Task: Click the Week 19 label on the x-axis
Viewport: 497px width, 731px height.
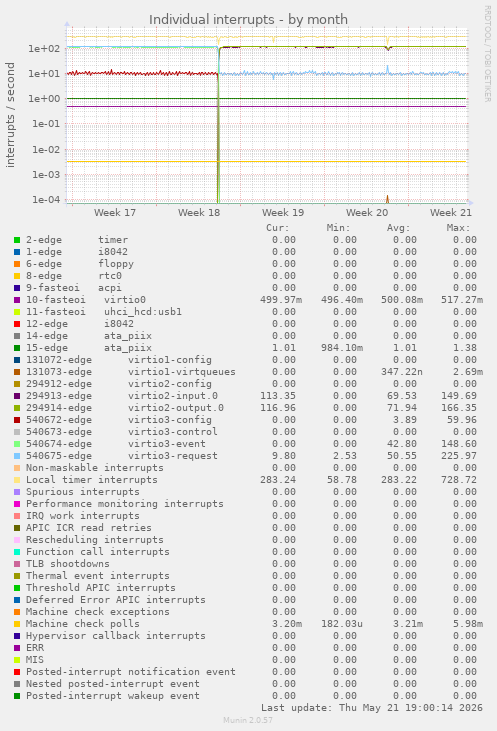Action: (283, 213)
